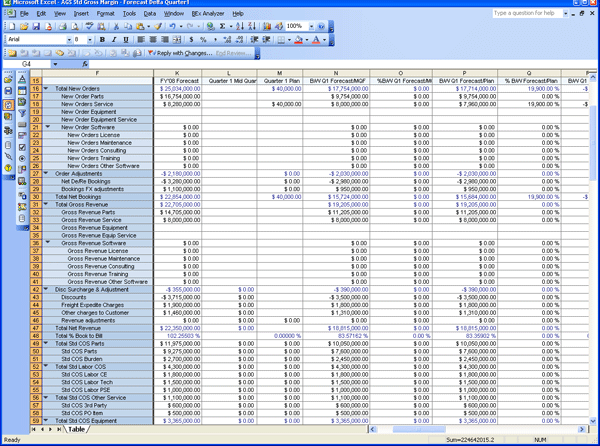Click the Fill Color paint bucket swatch
The width and height of the screenshot is (600, 446).
tap(296, 40)
